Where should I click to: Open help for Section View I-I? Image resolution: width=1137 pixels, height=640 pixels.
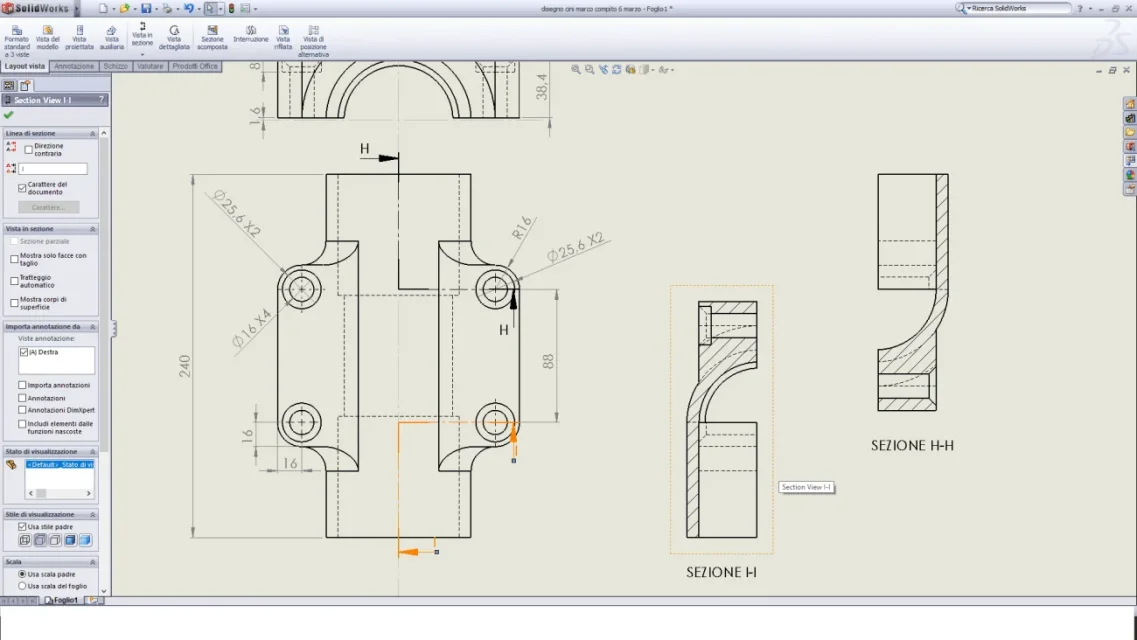(x=101, y=100)
